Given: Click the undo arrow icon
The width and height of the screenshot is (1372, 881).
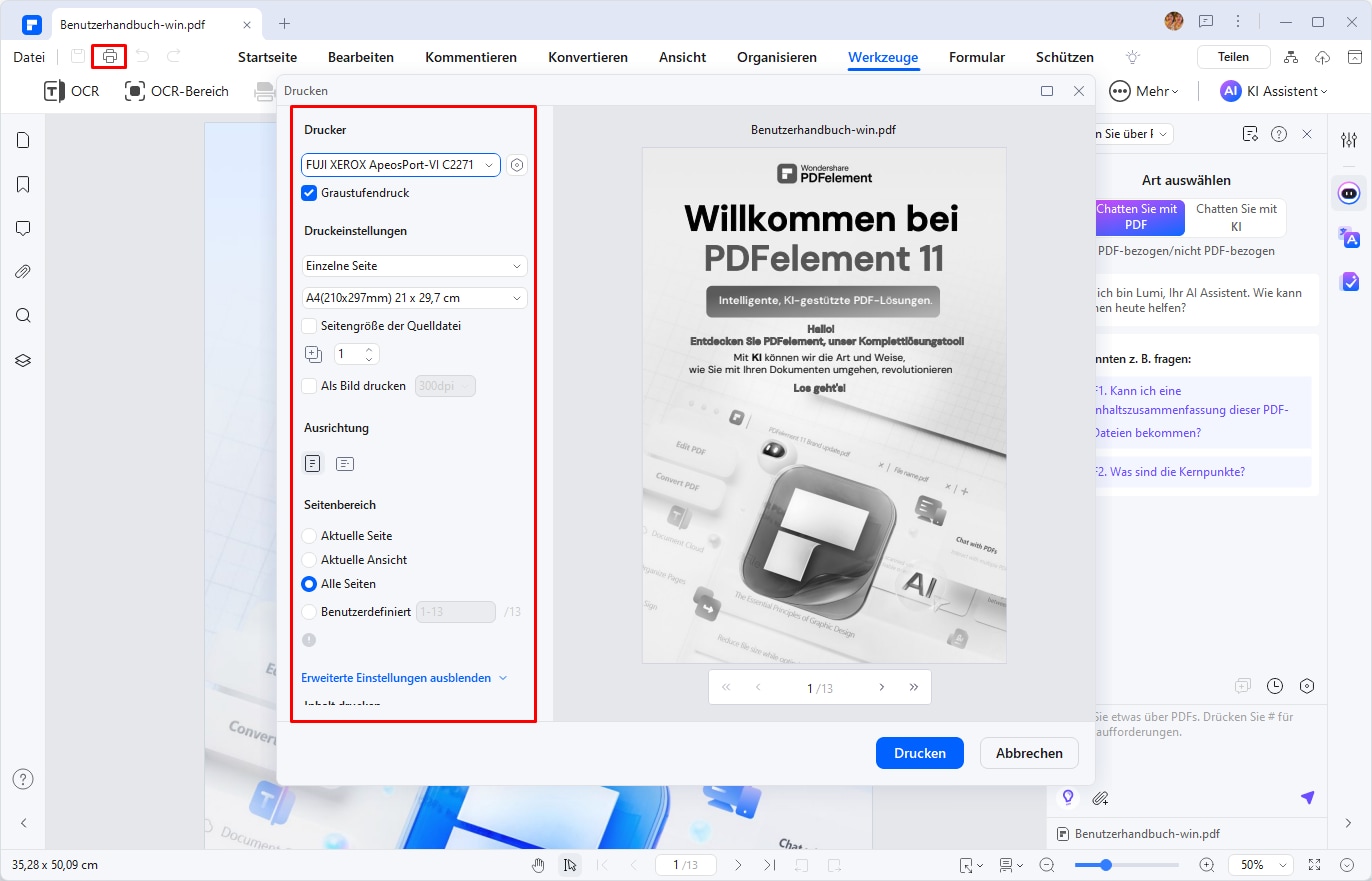Looking at the screenshot, I should click(x=142, y=57).
